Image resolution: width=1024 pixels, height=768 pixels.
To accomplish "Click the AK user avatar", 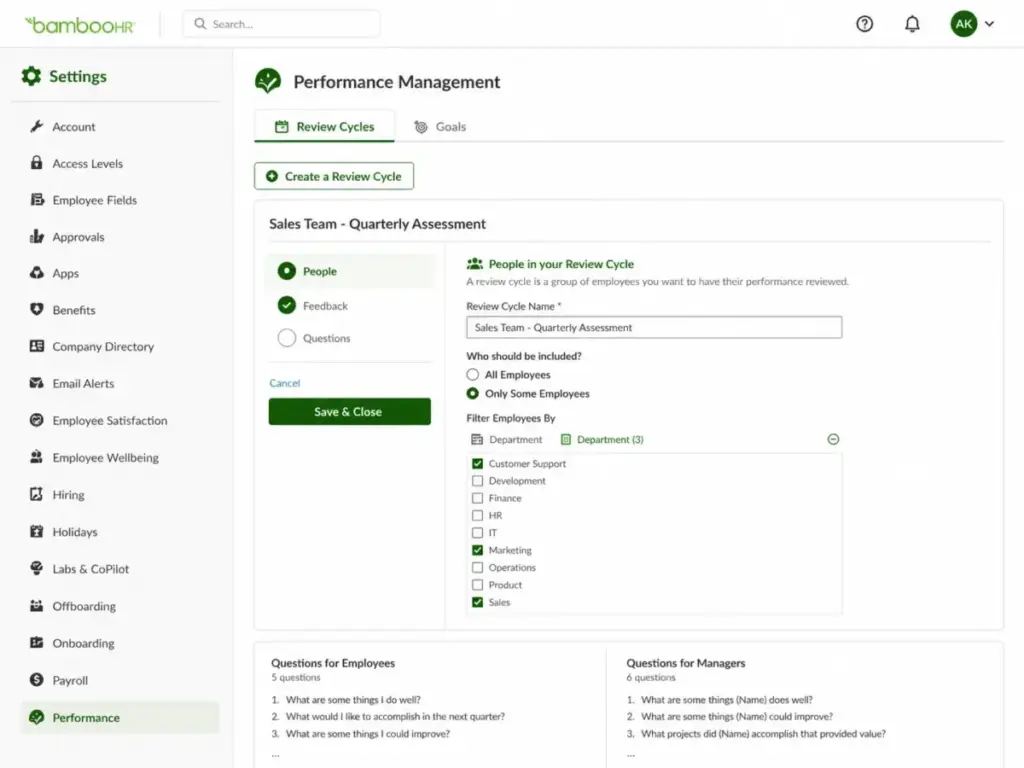I will pyautogui.click(x=964, y=24).
